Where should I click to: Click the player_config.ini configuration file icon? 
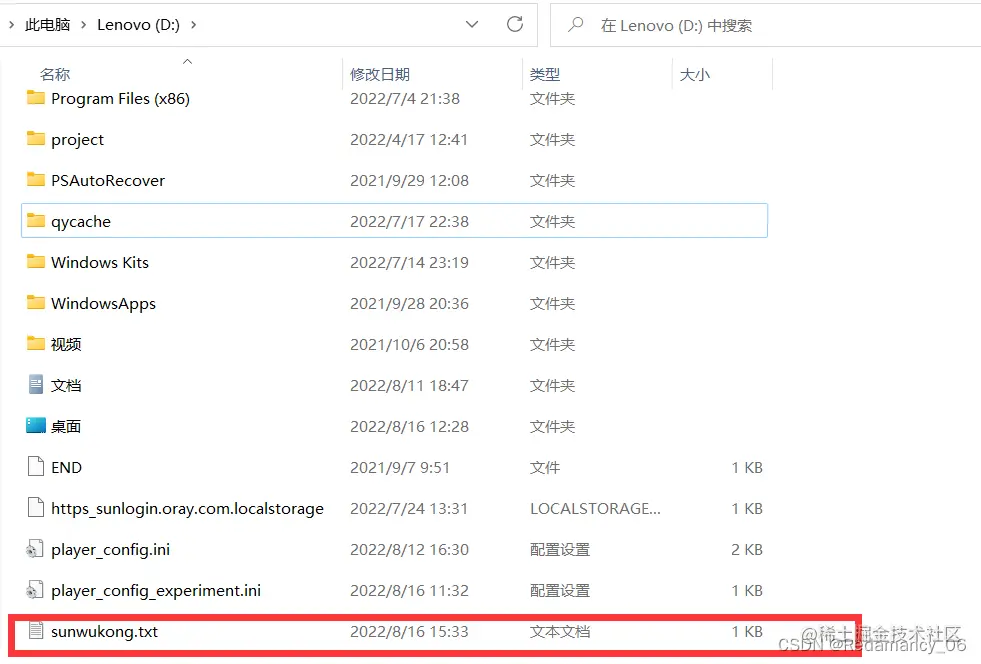tap(34, 549)
